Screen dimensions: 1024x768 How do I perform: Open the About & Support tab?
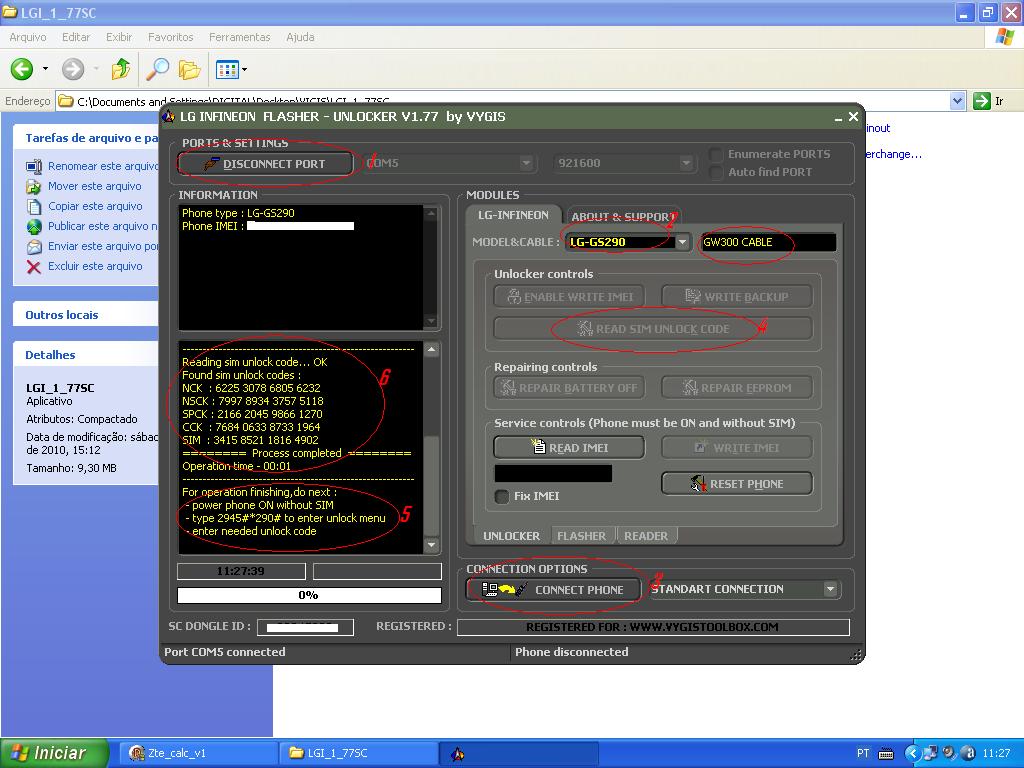click(622, 216)
